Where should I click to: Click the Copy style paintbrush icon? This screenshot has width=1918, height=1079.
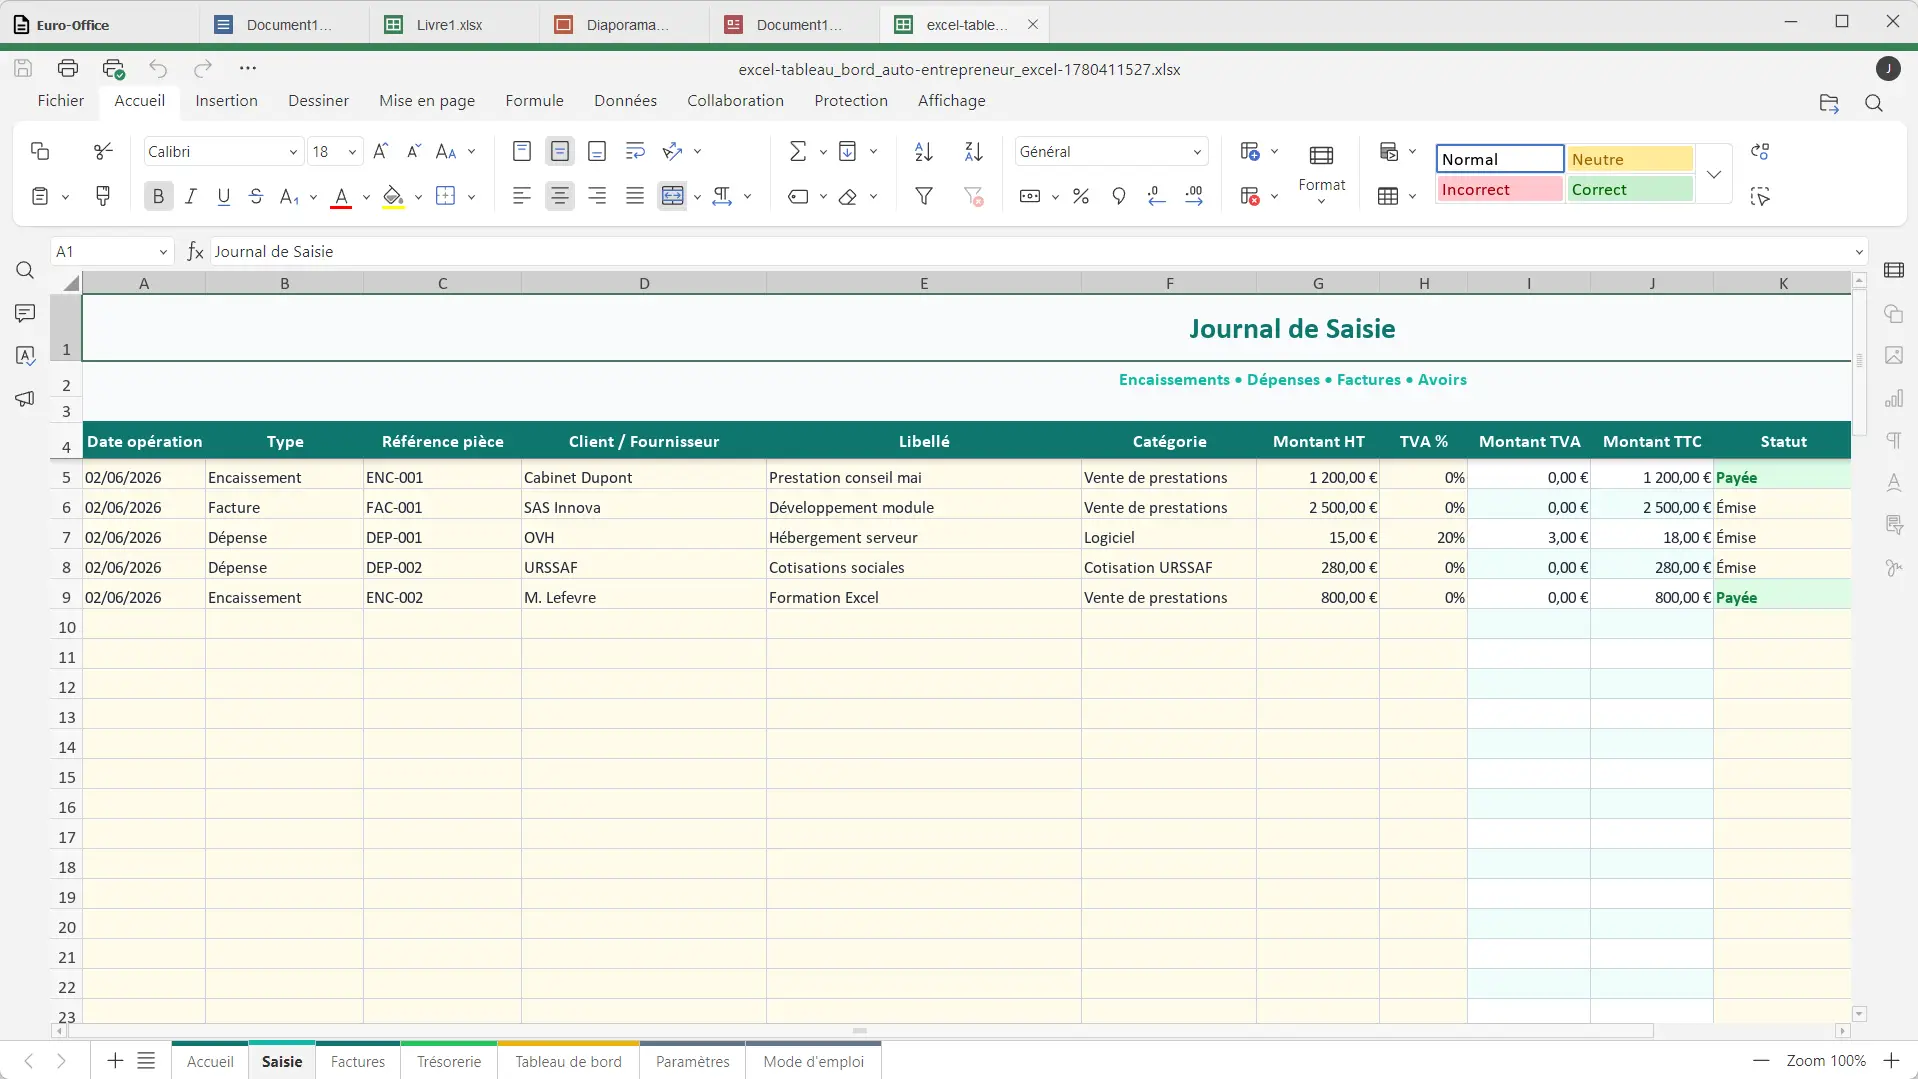pos(103,196)
